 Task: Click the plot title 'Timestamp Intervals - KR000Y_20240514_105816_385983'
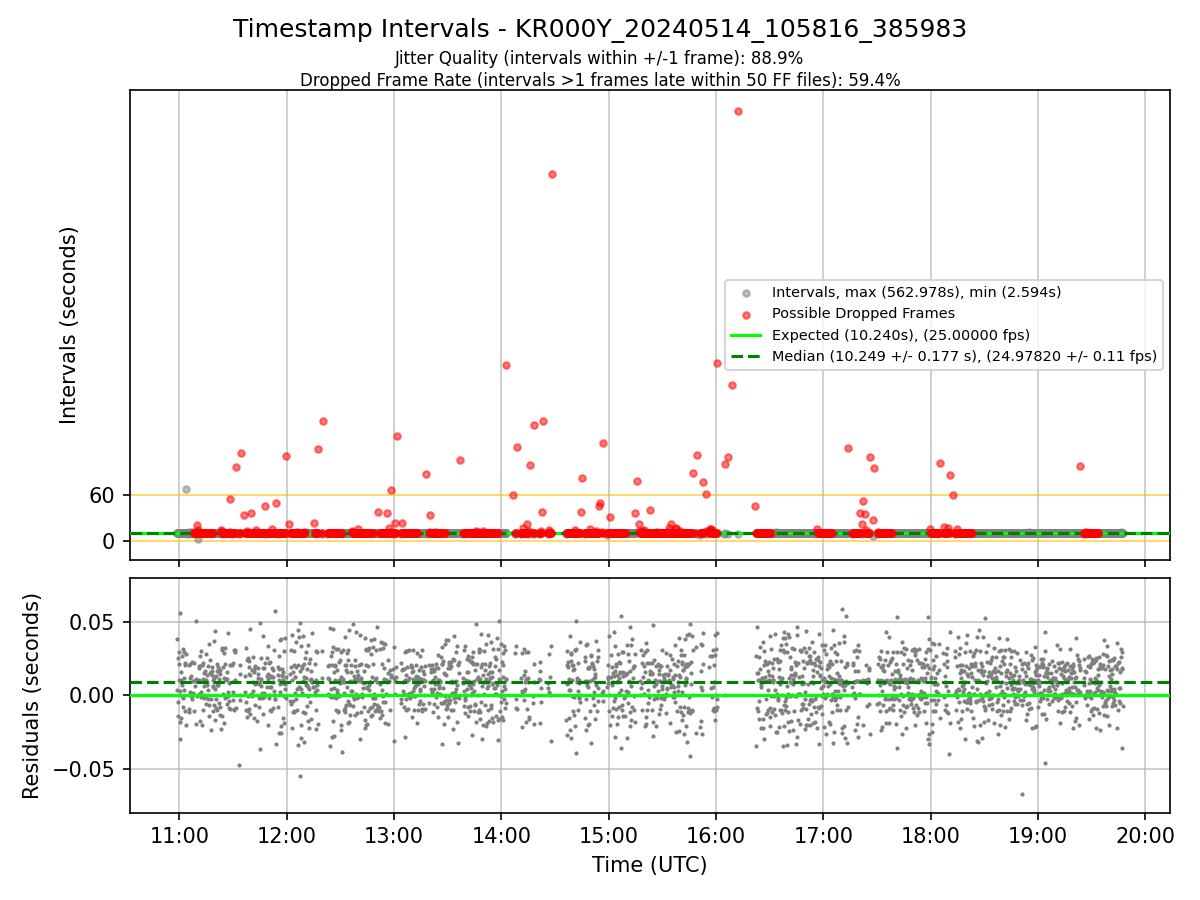(600, 29)
